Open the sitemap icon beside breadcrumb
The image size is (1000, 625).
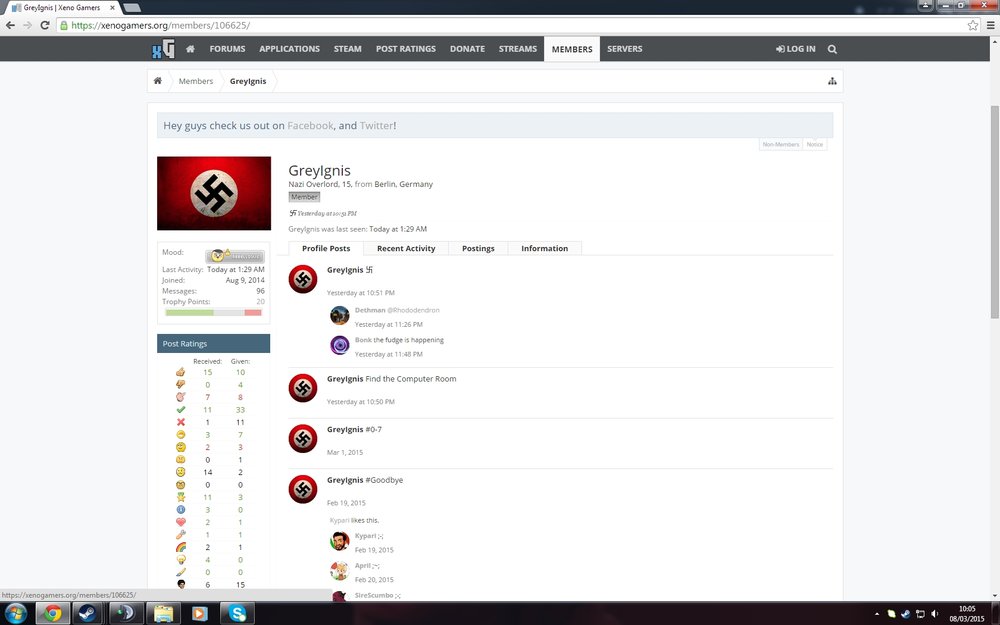tap(832, 81)
